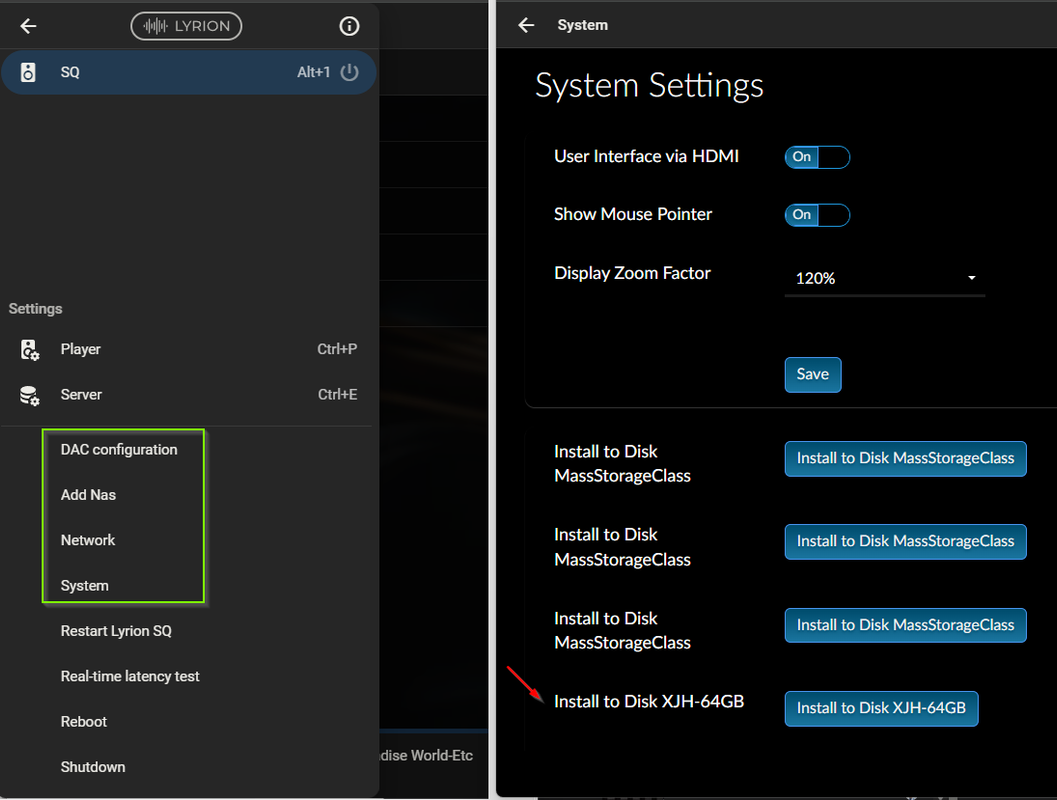
Task: Toggle User Interface via HDMI switch
Action: [817, 157]
